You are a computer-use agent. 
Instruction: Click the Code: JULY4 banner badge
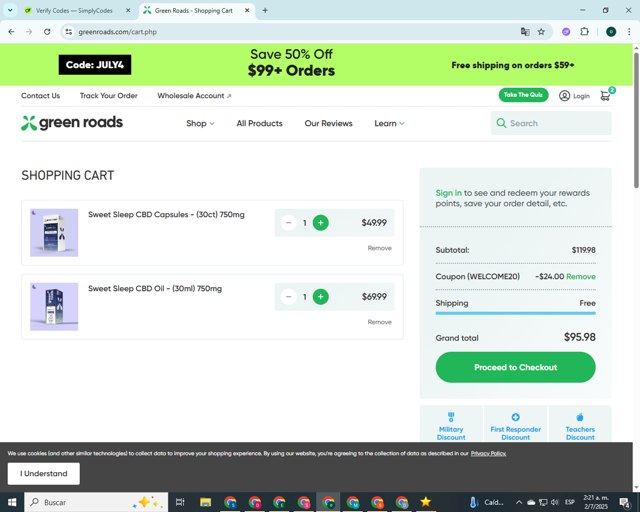95,65
